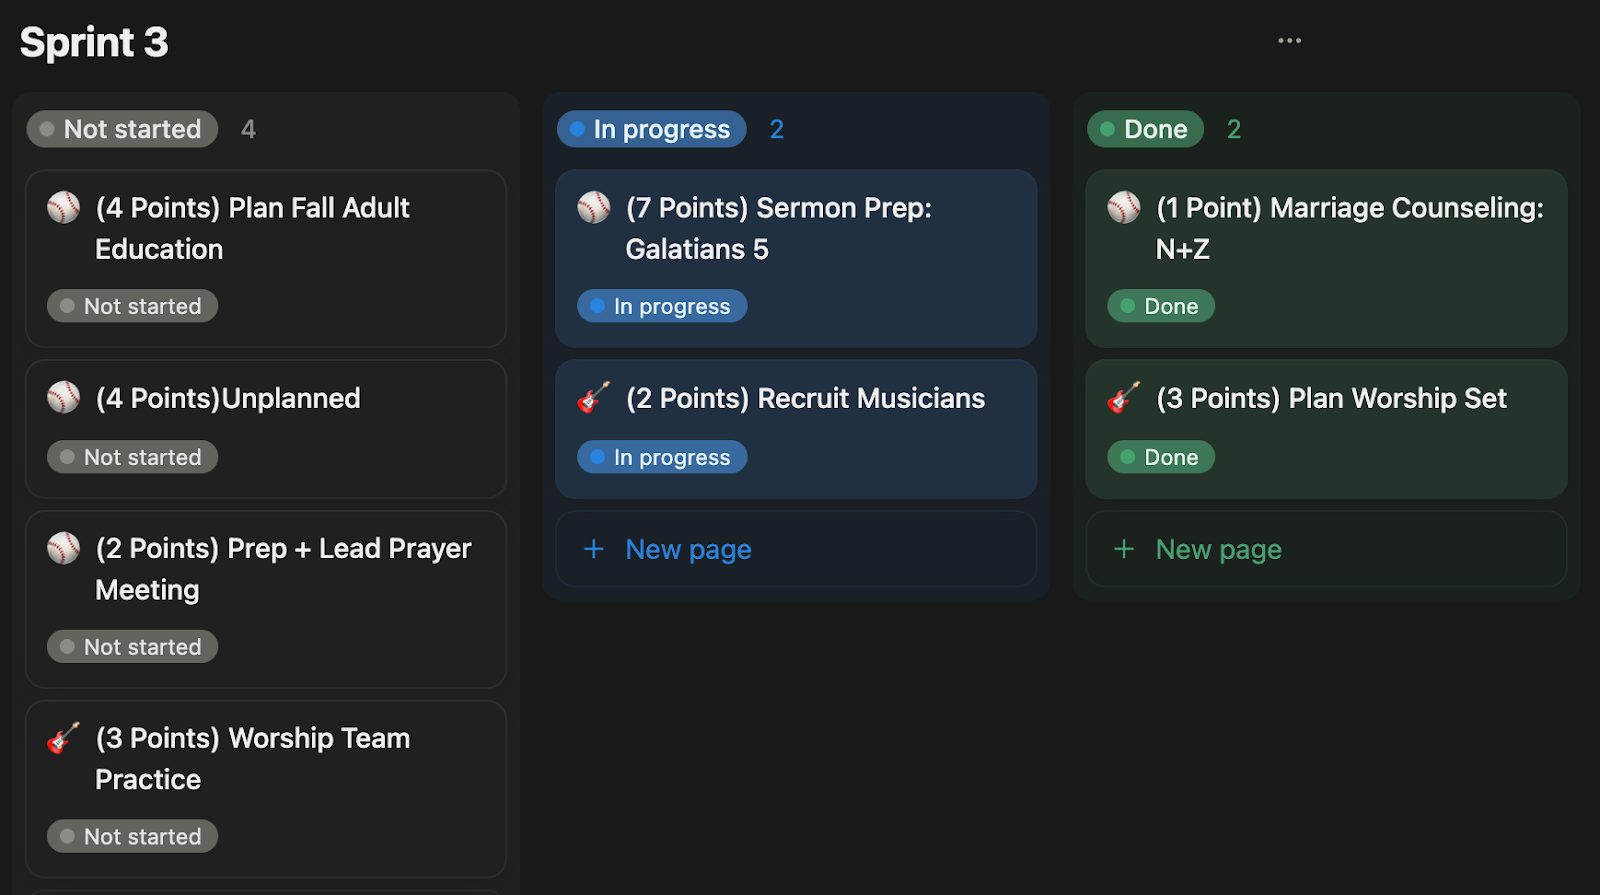Screen dimensions: 1600x895
Task: Add New page in Done column
Action: coord(1218,549)
